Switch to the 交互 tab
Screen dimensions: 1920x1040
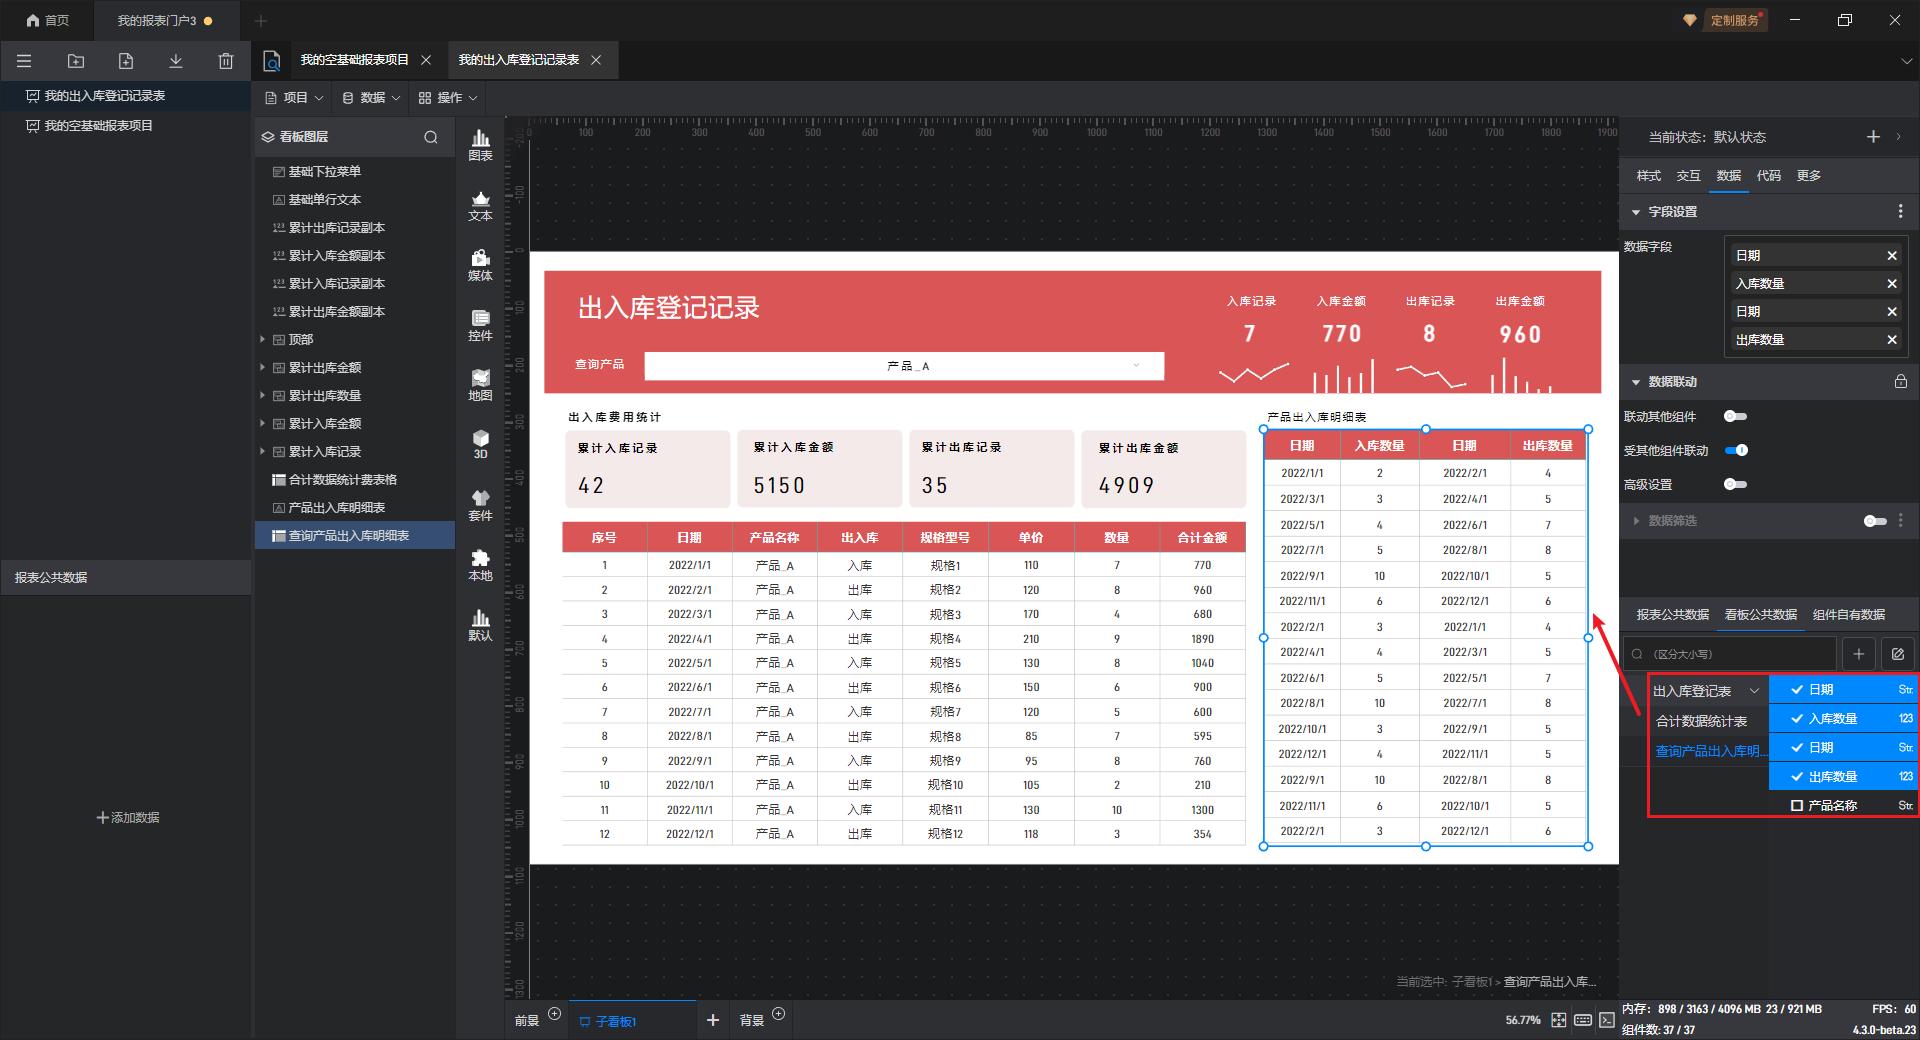(1688, 176)
